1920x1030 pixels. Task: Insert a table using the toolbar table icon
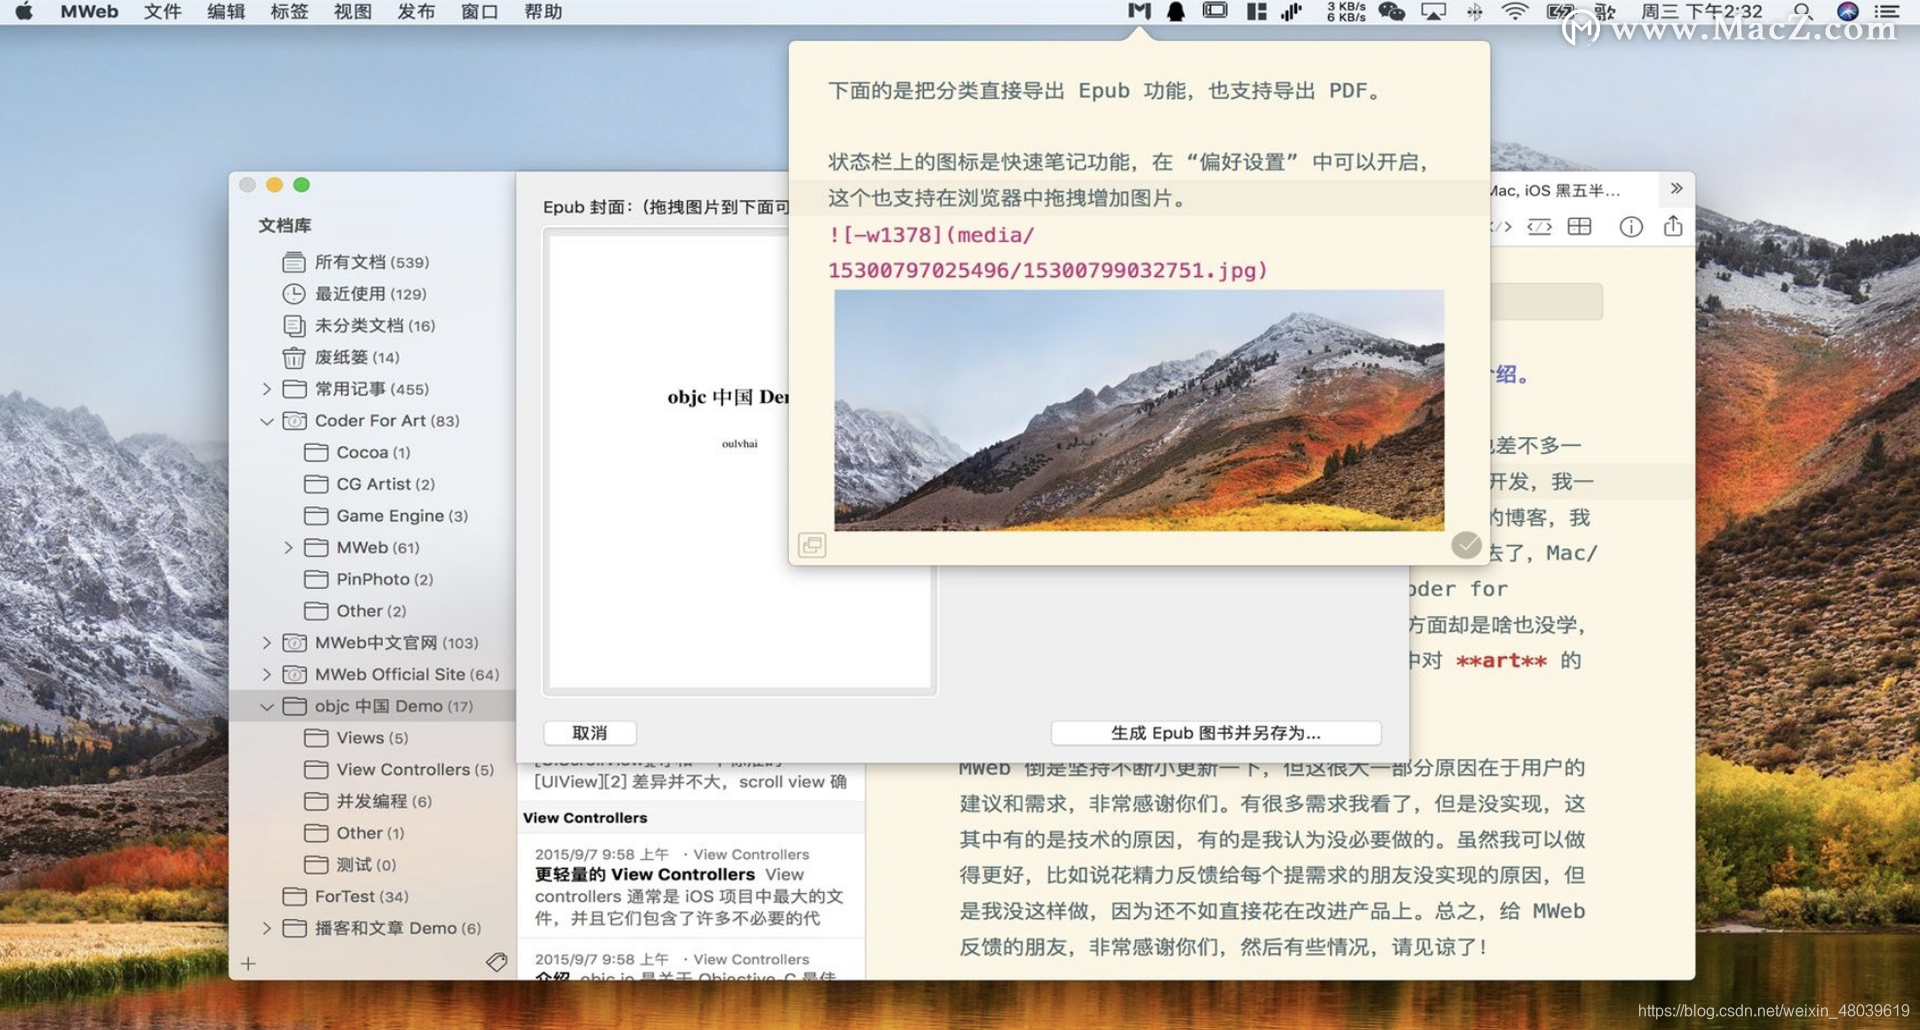coord(1579,227)
